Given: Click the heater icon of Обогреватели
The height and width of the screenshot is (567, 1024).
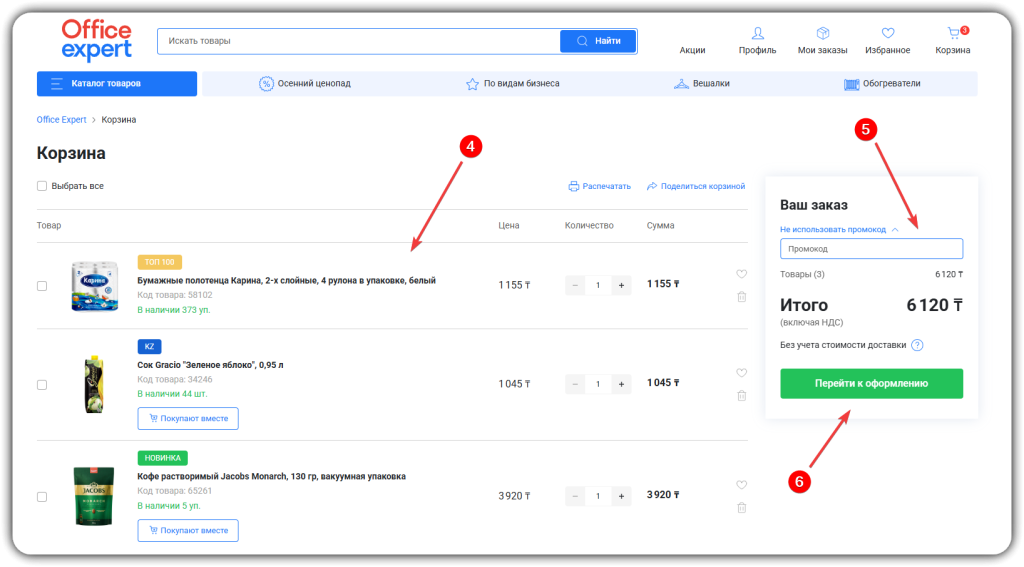Looking at the screenshot, I should click(x=852, y=84).
